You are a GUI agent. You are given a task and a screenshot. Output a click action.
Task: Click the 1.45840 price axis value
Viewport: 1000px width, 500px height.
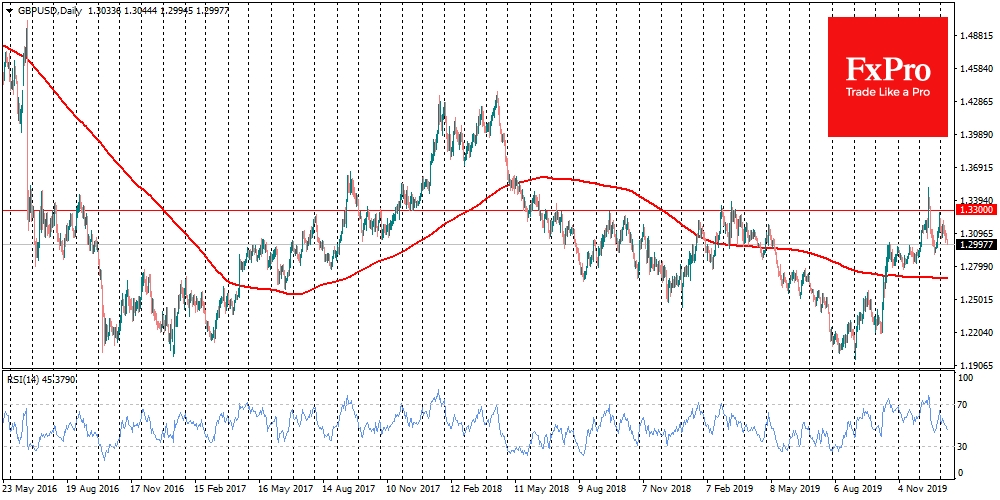(x=975, y=69)
